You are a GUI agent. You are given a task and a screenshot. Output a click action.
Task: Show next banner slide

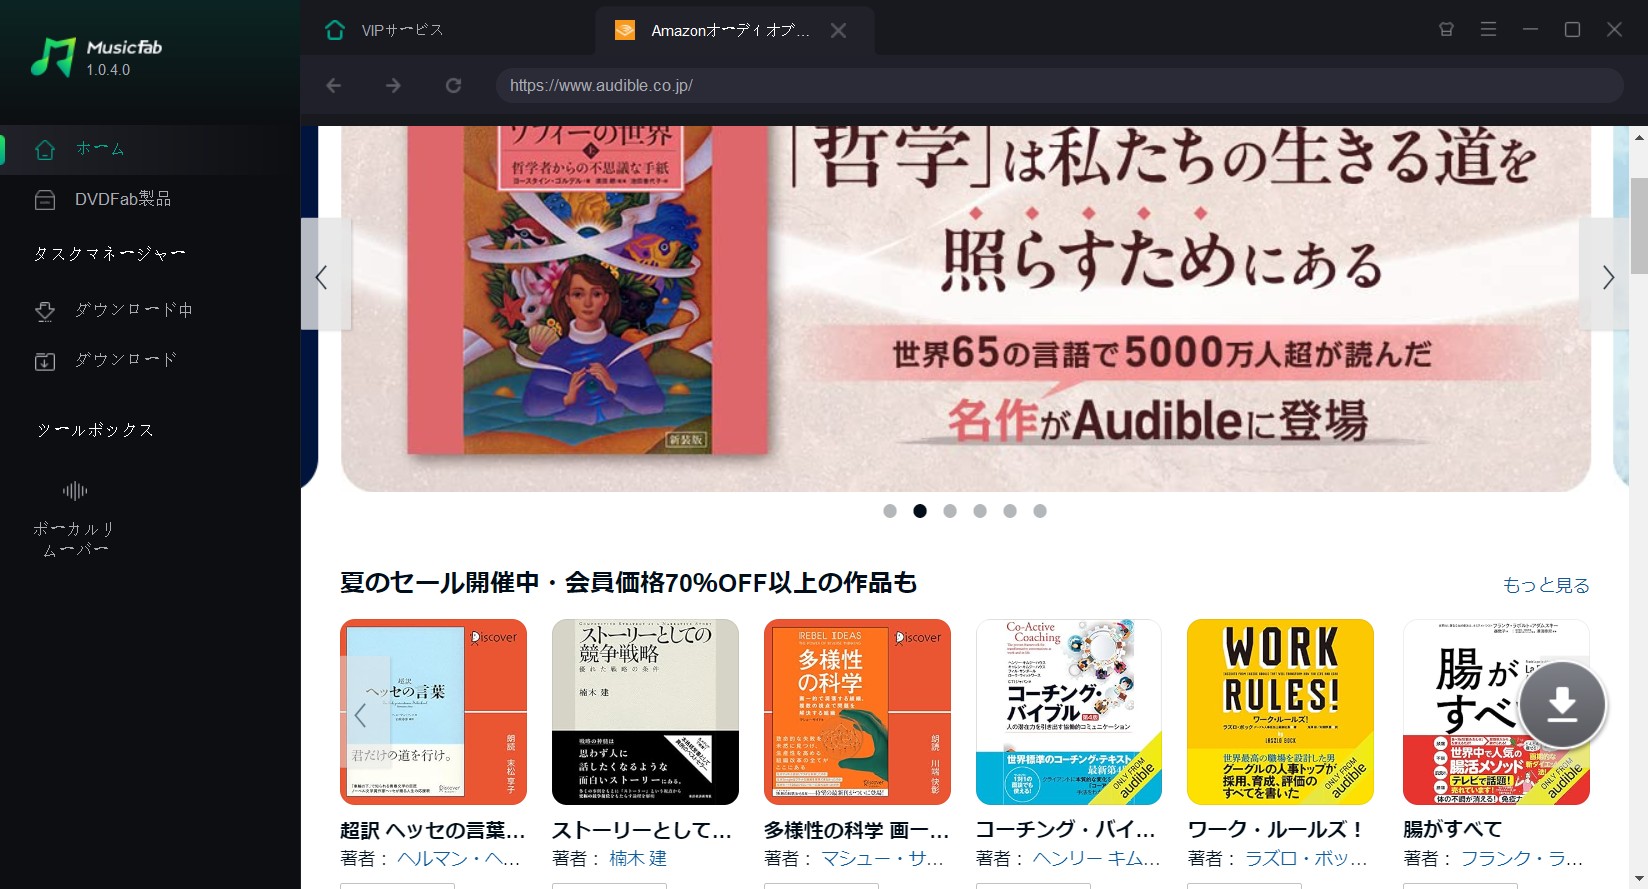tap(1605, 274)
